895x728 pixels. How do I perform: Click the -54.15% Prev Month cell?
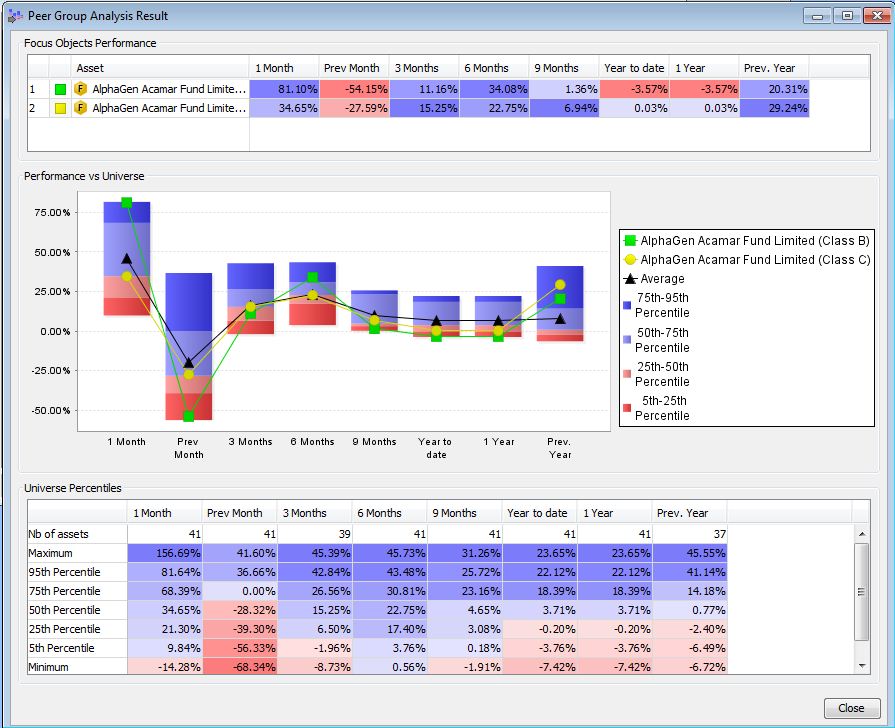(x=354, y=89)
